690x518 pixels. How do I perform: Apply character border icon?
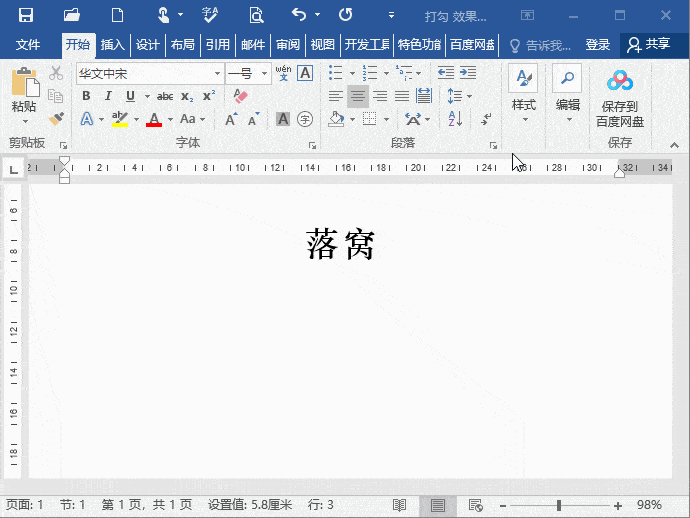click(x=305, y=73)
